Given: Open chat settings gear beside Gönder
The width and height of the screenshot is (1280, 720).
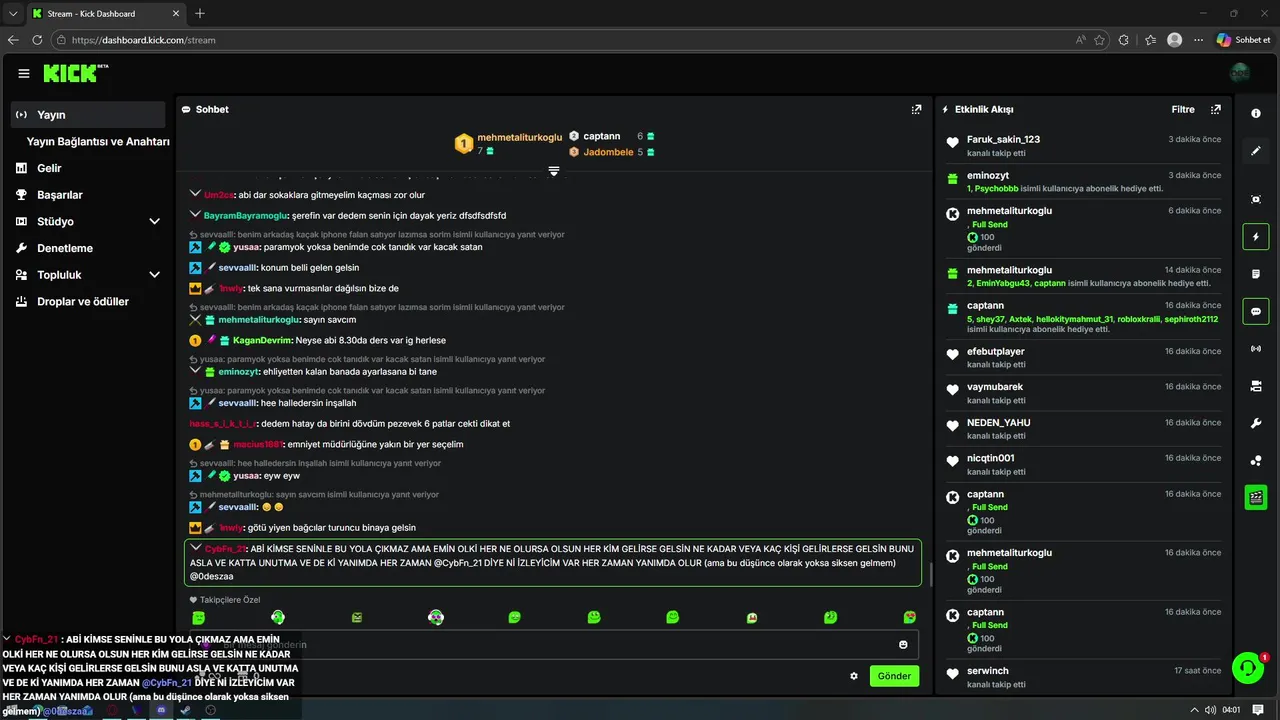Looking at the screenshot, I should click(x=854, y=676).
